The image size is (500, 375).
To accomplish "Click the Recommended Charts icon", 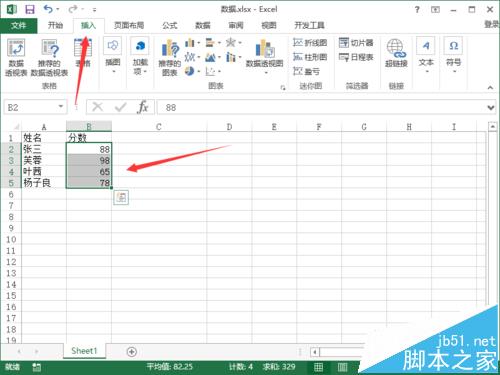I will click(x=170, y=57).
